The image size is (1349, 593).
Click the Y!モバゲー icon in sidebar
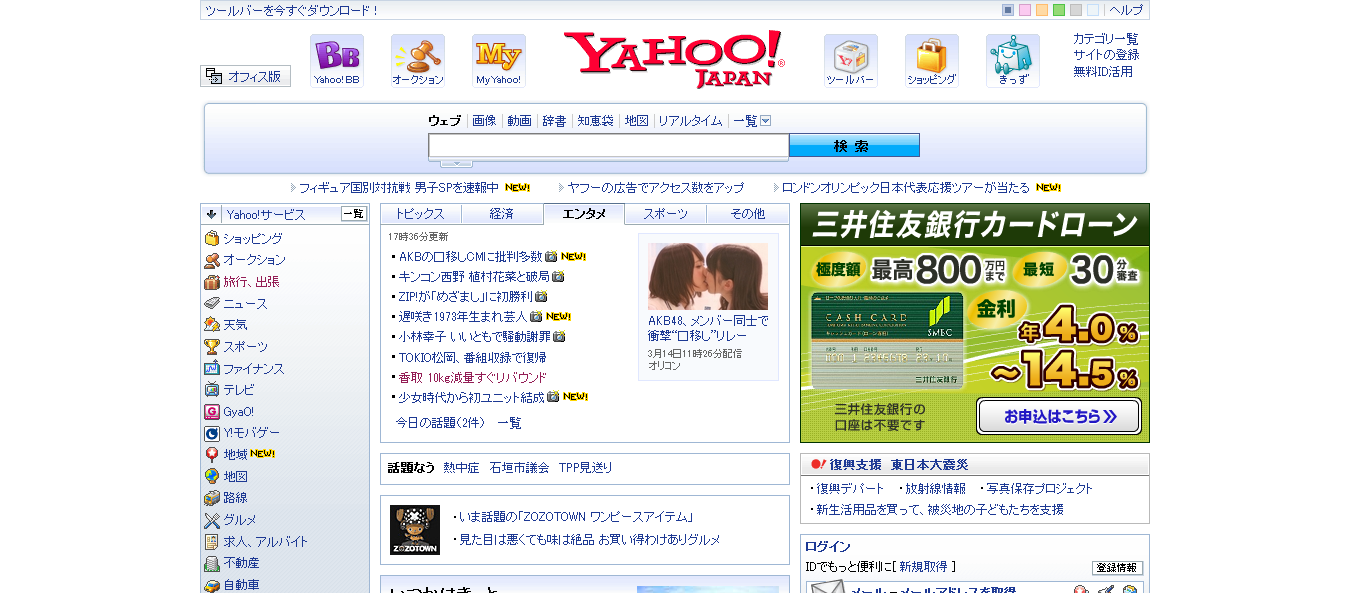(212, 433)
